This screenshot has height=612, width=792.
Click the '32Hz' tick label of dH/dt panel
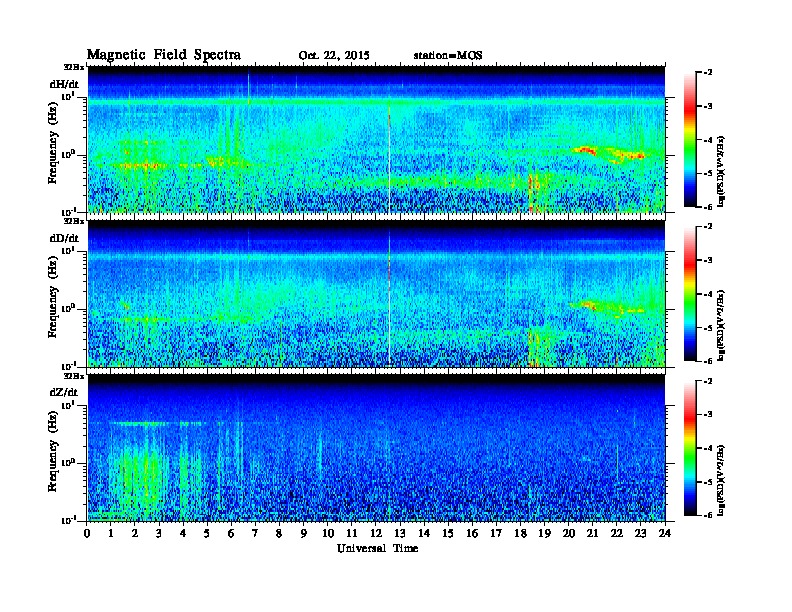[x=74, y=67]
